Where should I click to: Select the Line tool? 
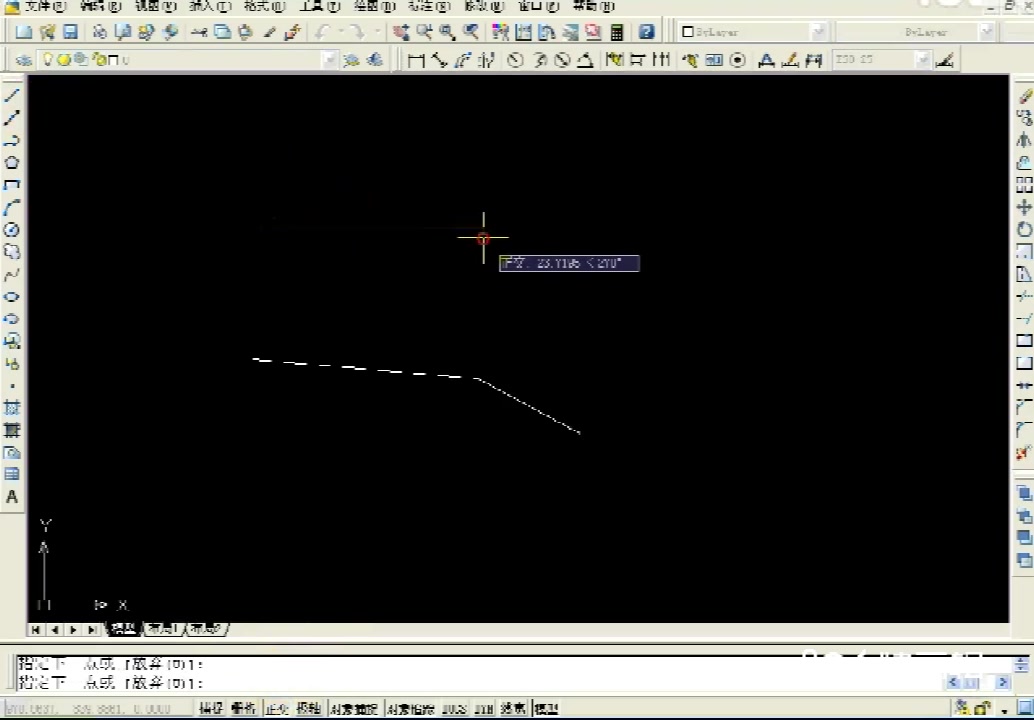(x=12, y=95)
